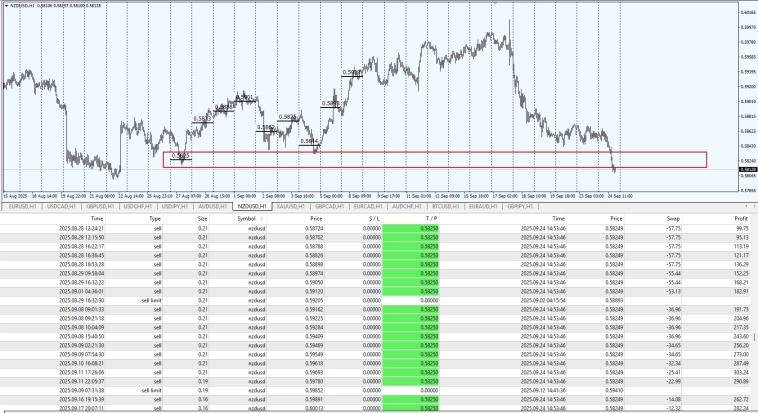Sort history by Type column header
Image resolution: width=758 pixels, height=413 pixels.
[x=134, y=219]
